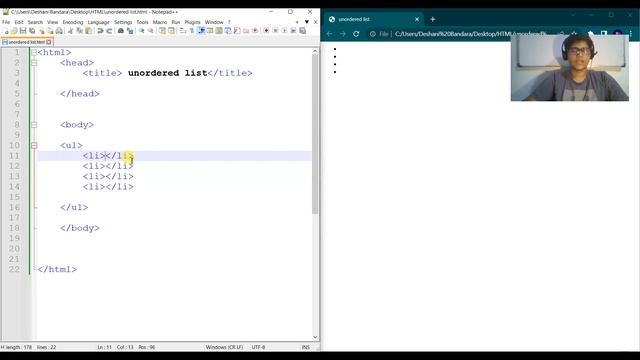Click Run Macro Multiple Times icon
Screen dimensions: 640x360
click(x=293, y=31)
